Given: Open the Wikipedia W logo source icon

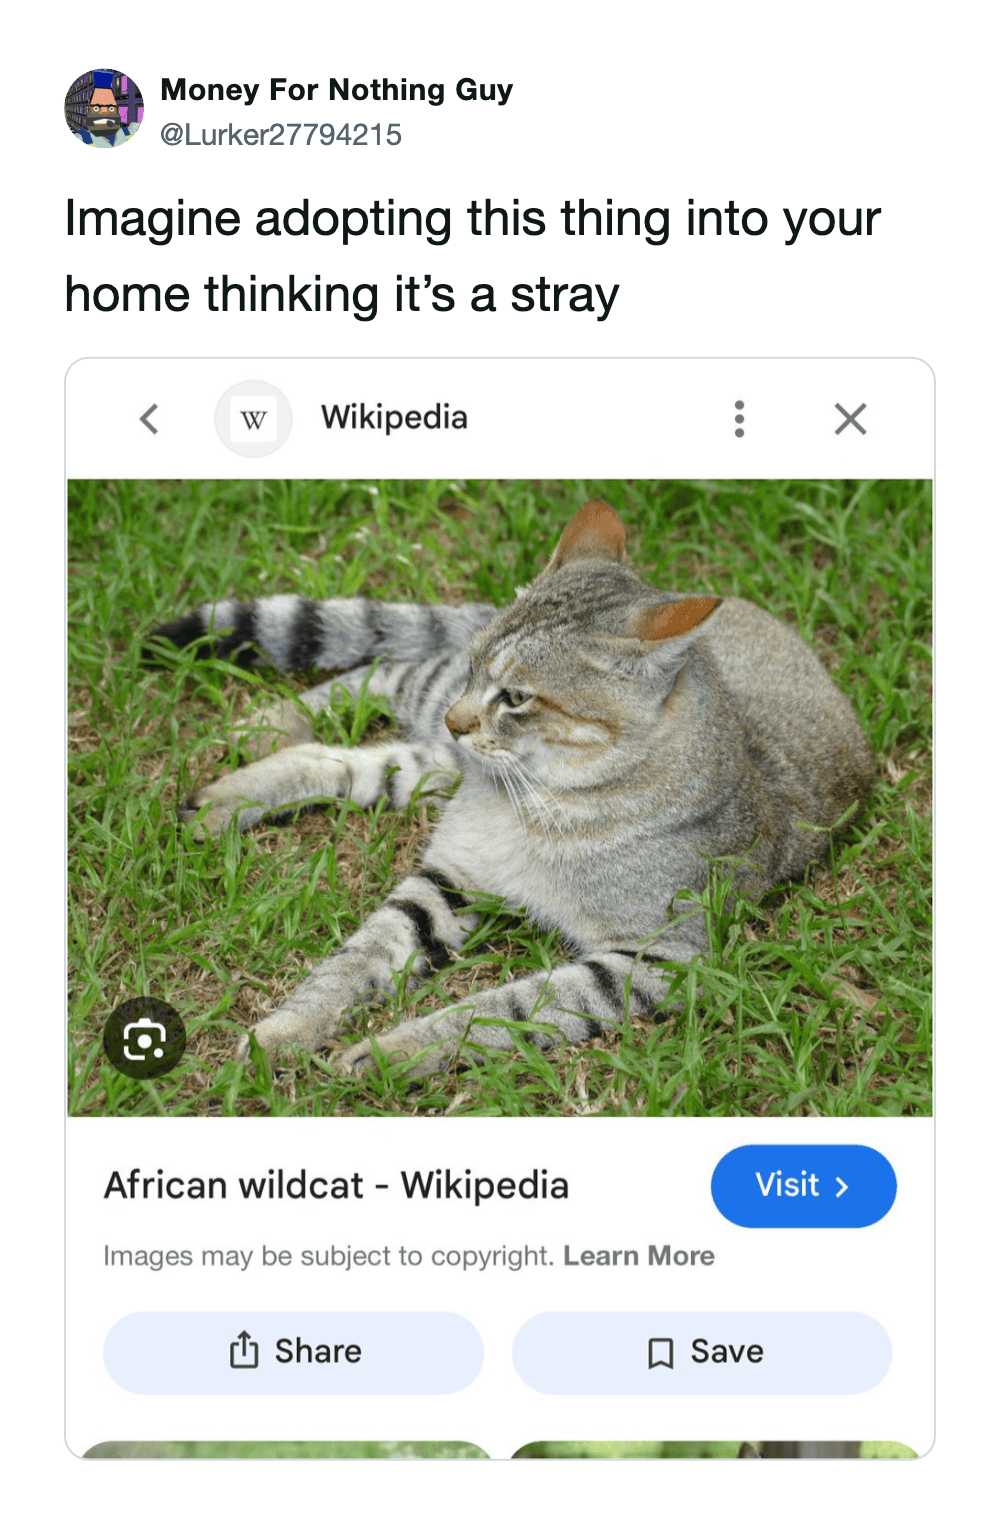Looking at the screenshot, I should 254,419.
